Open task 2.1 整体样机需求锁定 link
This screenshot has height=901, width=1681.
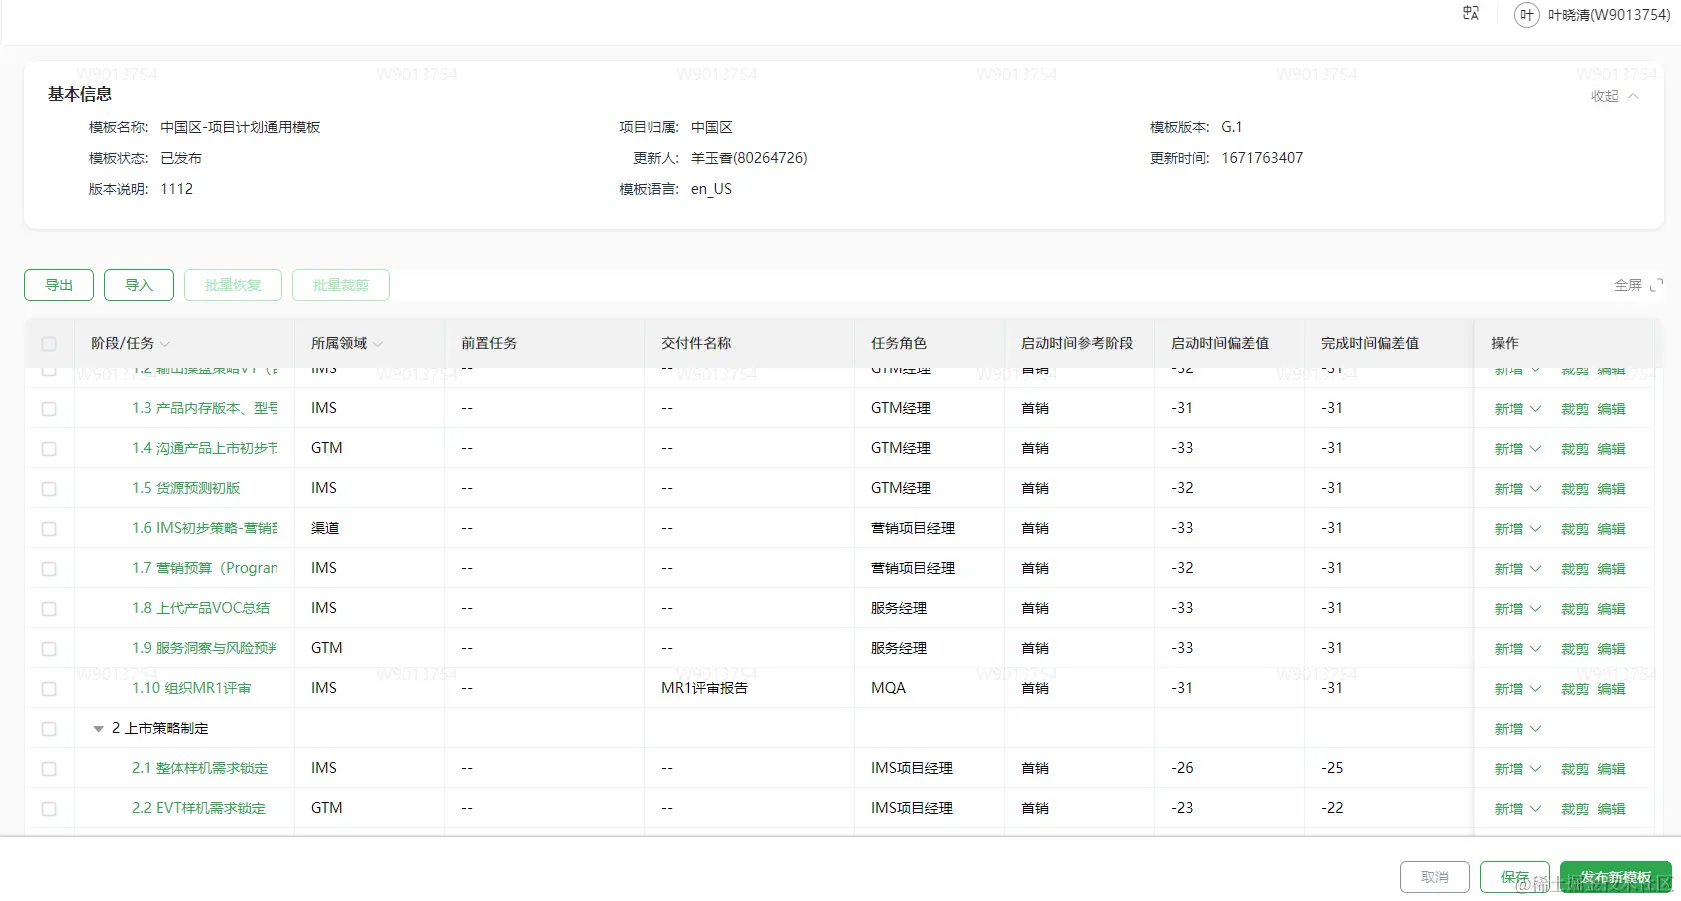pos(200,768)
